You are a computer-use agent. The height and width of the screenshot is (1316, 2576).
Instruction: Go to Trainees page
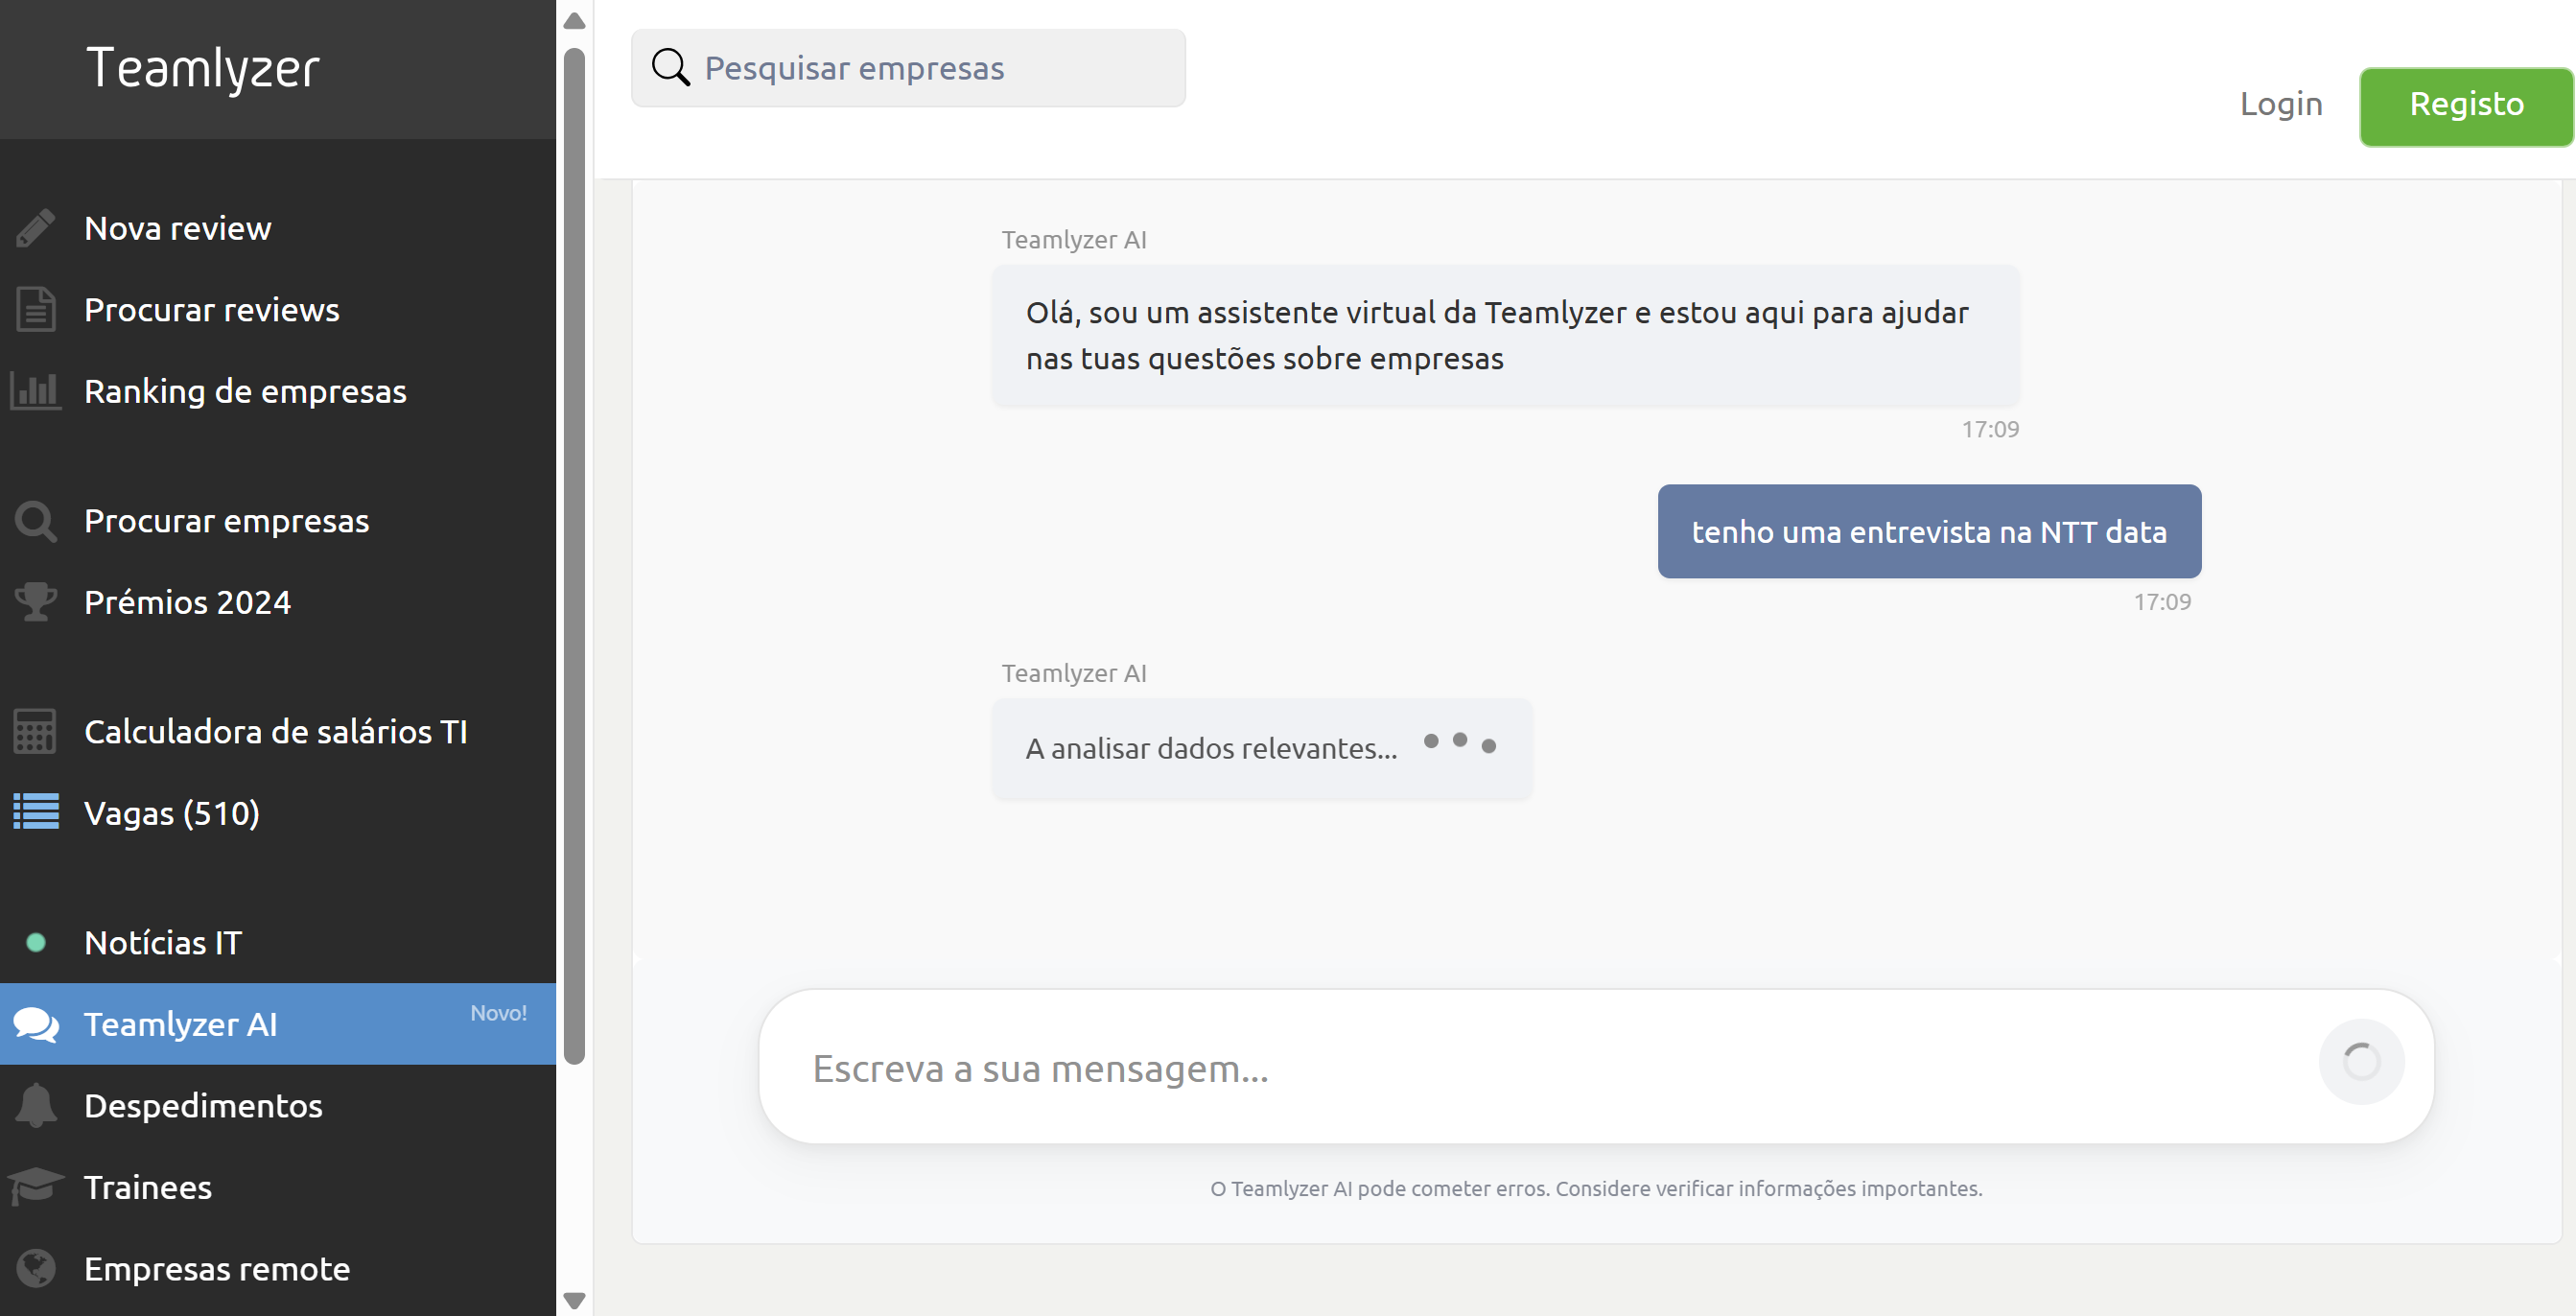coord(278,1186)
